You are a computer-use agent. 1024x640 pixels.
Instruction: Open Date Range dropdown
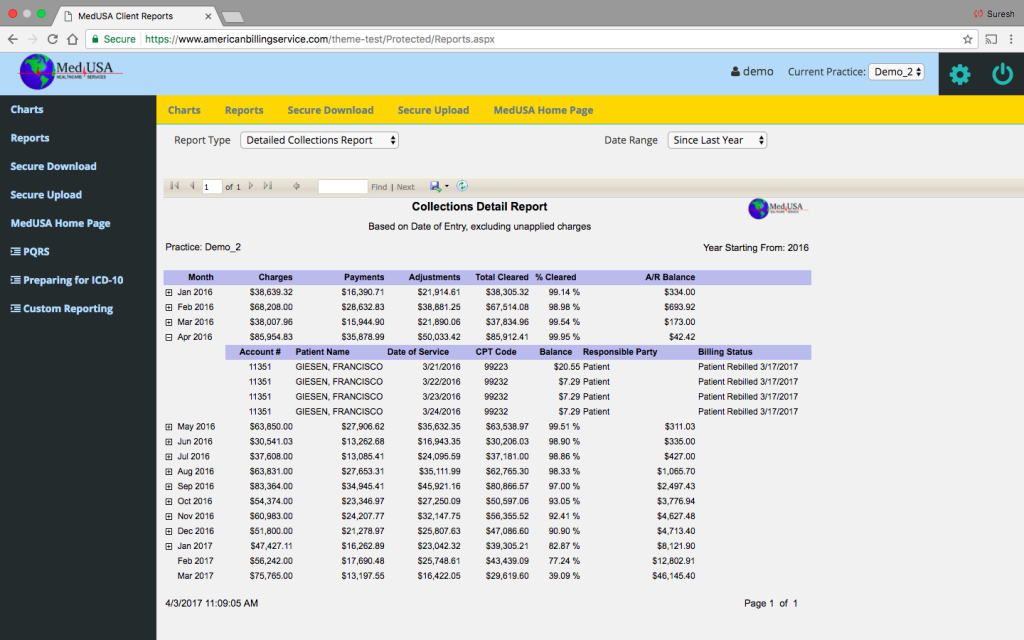point(717,140)
